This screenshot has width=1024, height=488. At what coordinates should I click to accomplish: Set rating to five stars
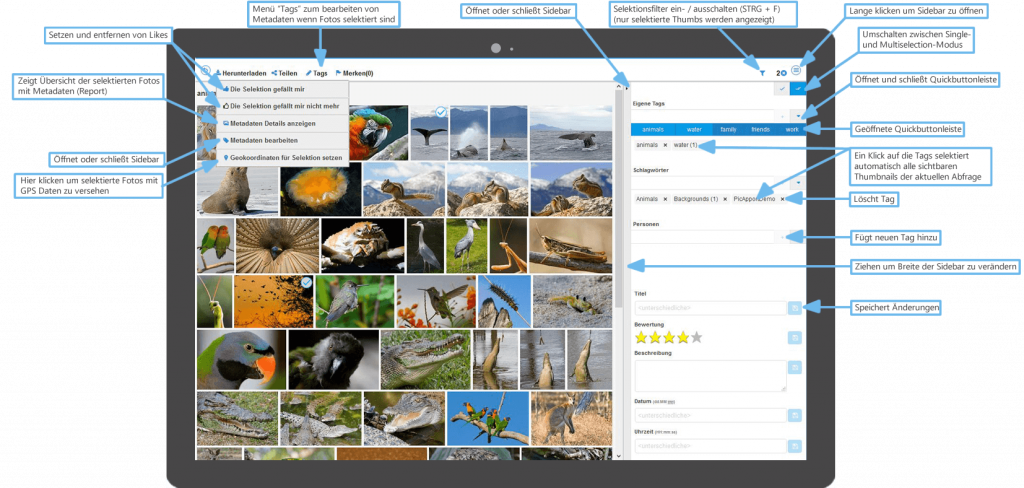point(697,338)
